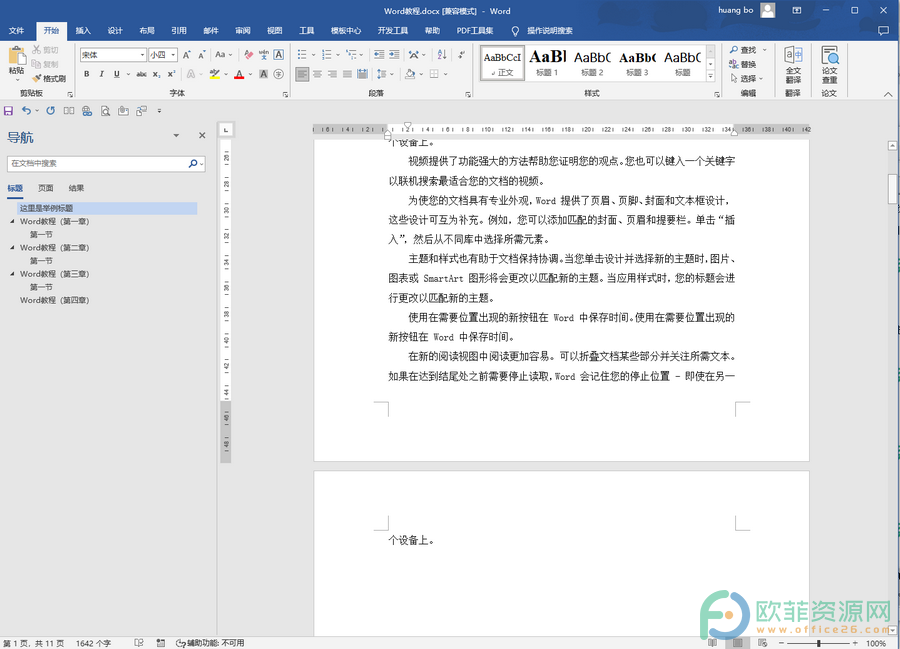Open the font name 宋体 dropdown
The image size is (900, 649).
pos(142,55)
